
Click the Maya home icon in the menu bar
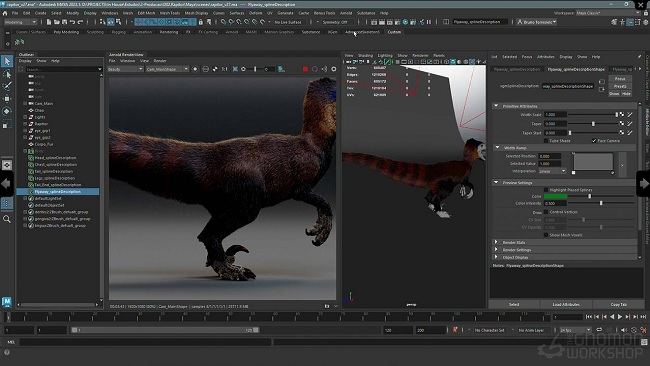pyautogui.click(x=5, y=13)
